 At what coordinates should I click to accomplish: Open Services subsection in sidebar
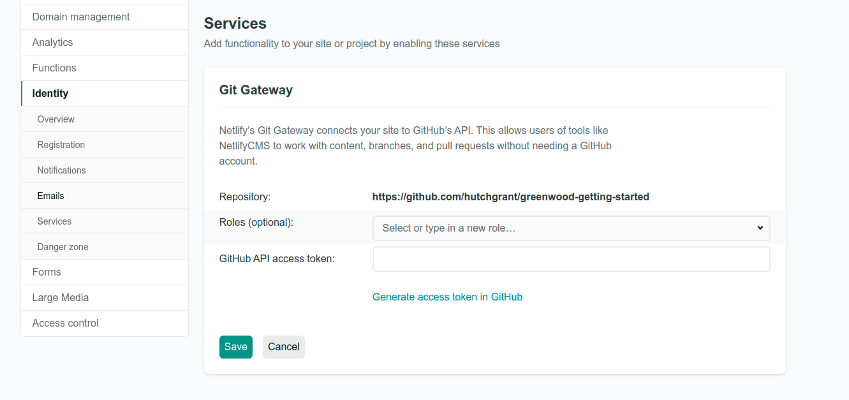[105, 221]
